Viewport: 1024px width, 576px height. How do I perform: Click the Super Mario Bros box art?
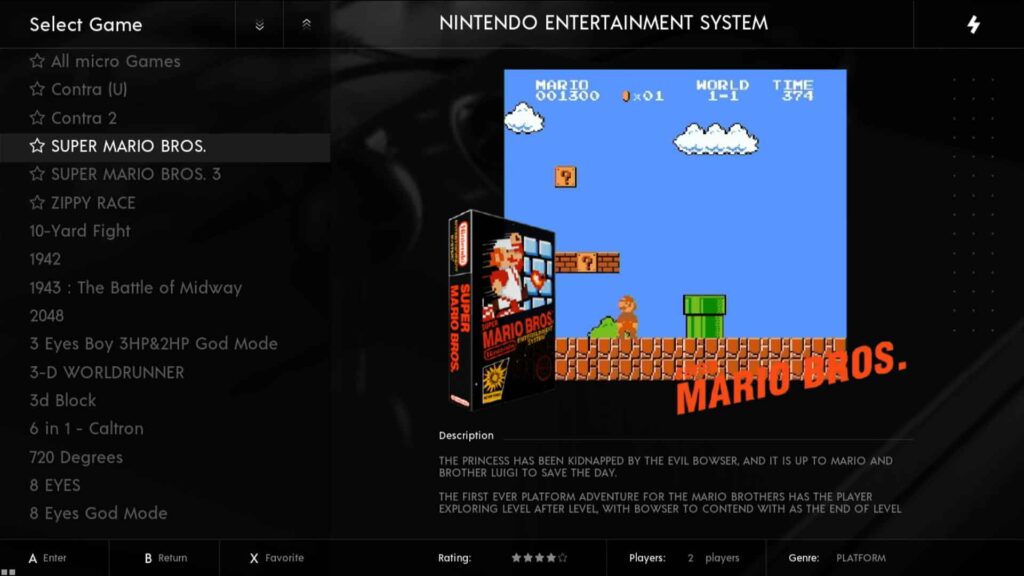502,310
